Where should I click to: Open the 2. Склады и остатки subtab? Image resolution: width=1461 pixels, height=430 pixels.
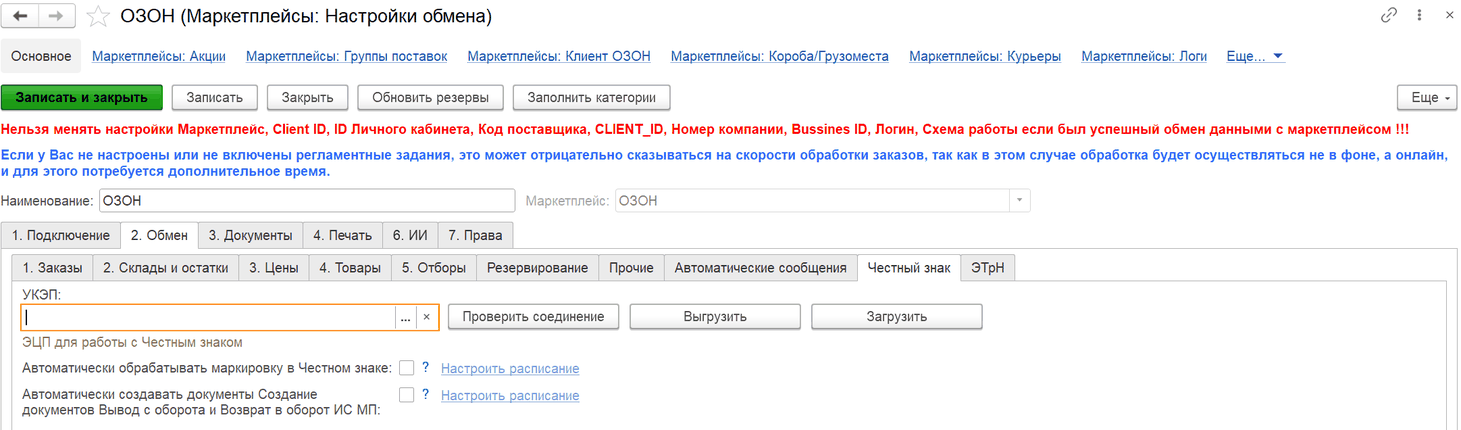[166, 267]
